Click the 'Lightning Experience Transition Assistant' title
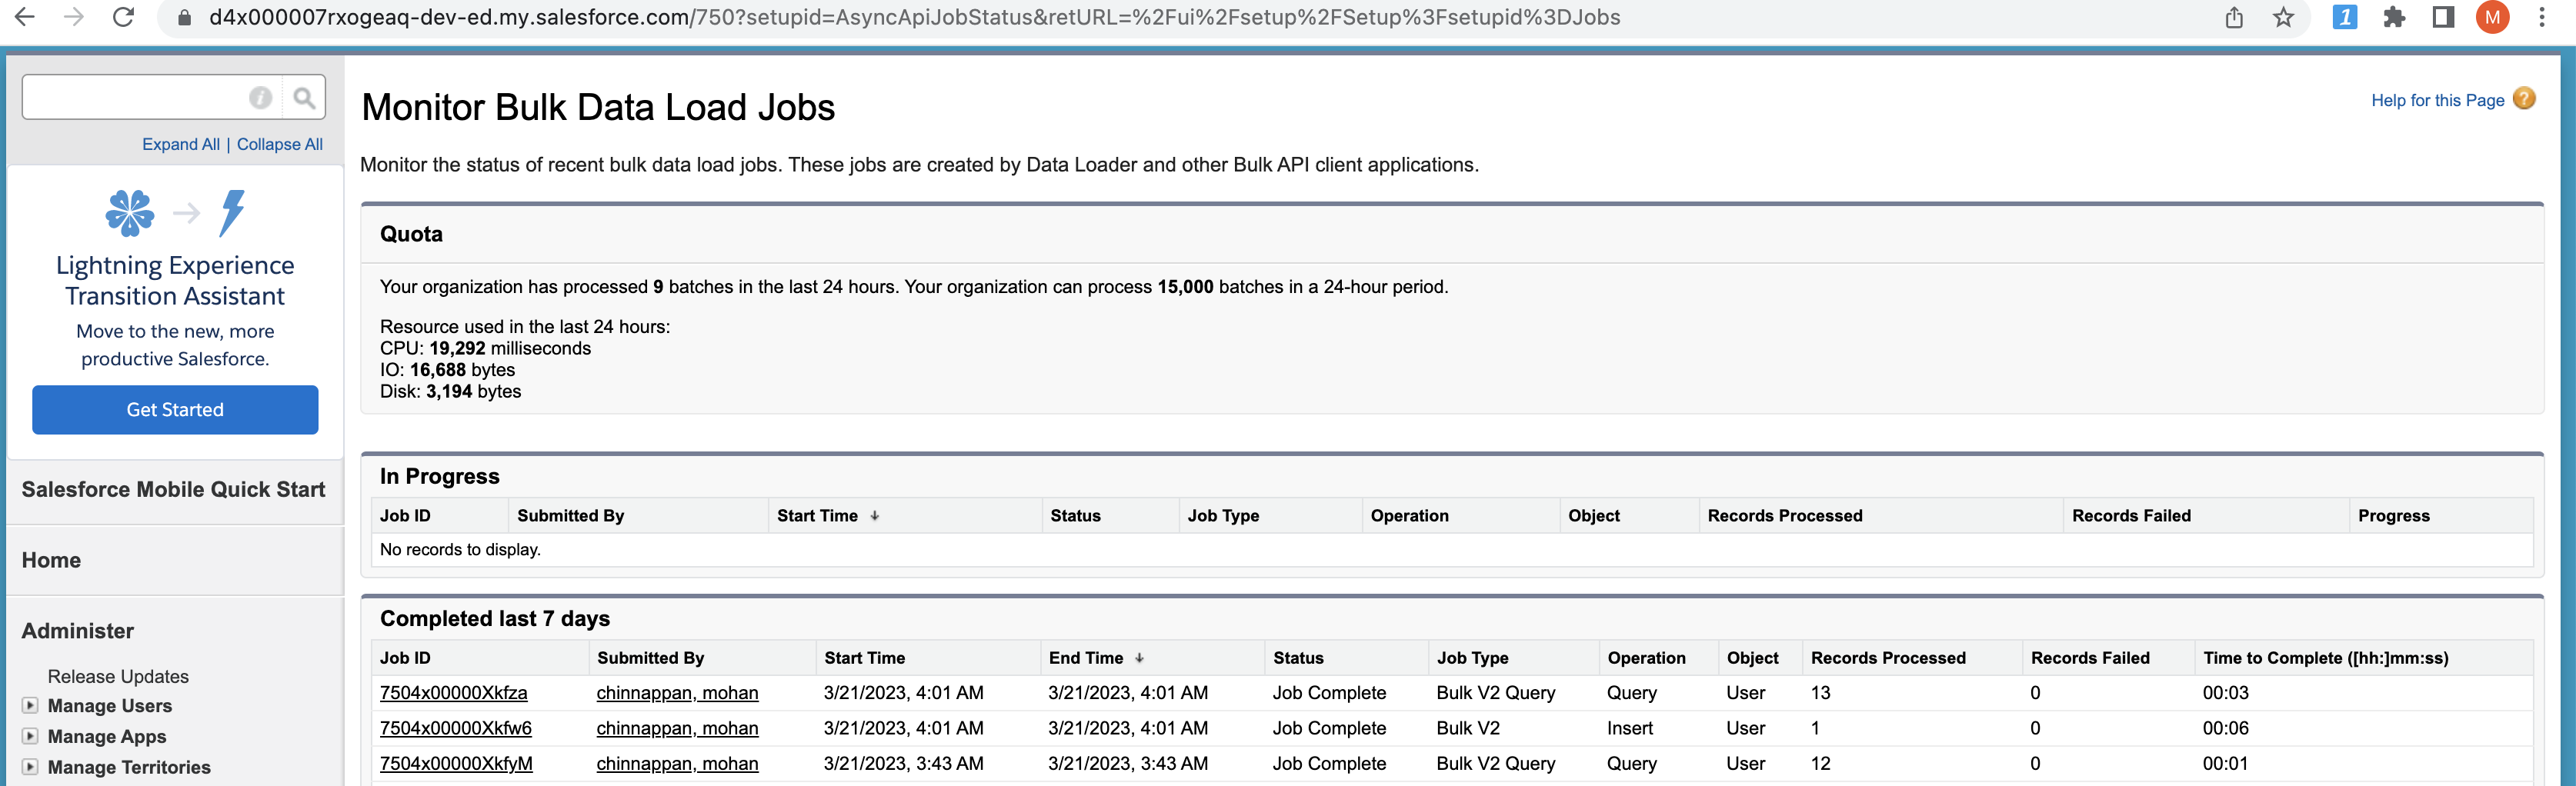 click(x=175, y=280)
